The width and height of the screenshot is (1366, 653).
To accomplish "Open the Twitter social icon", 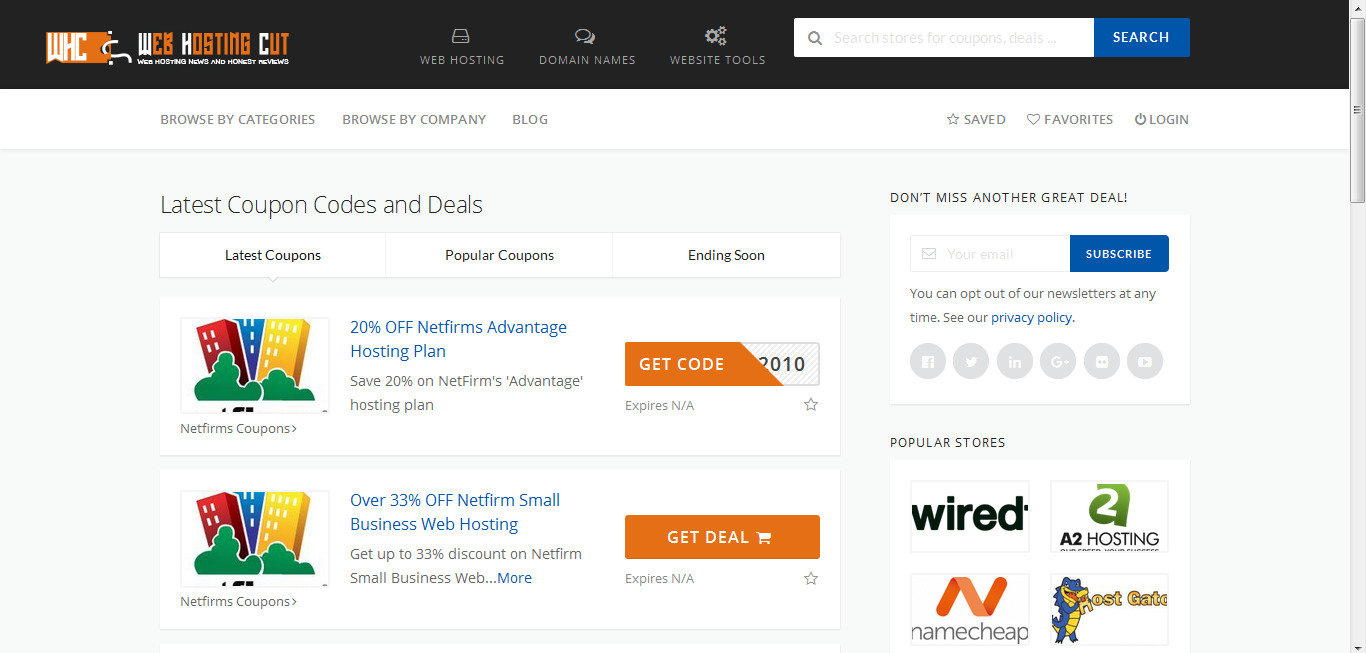I will [971, 361].
